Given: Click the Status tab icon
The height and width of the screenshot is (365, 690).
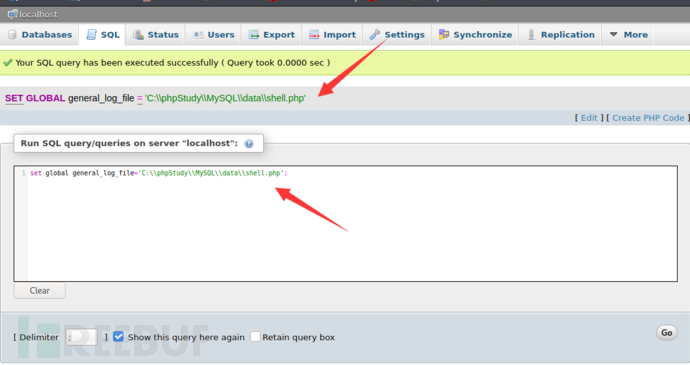Looking at the screenshot, I should point(138,35).
